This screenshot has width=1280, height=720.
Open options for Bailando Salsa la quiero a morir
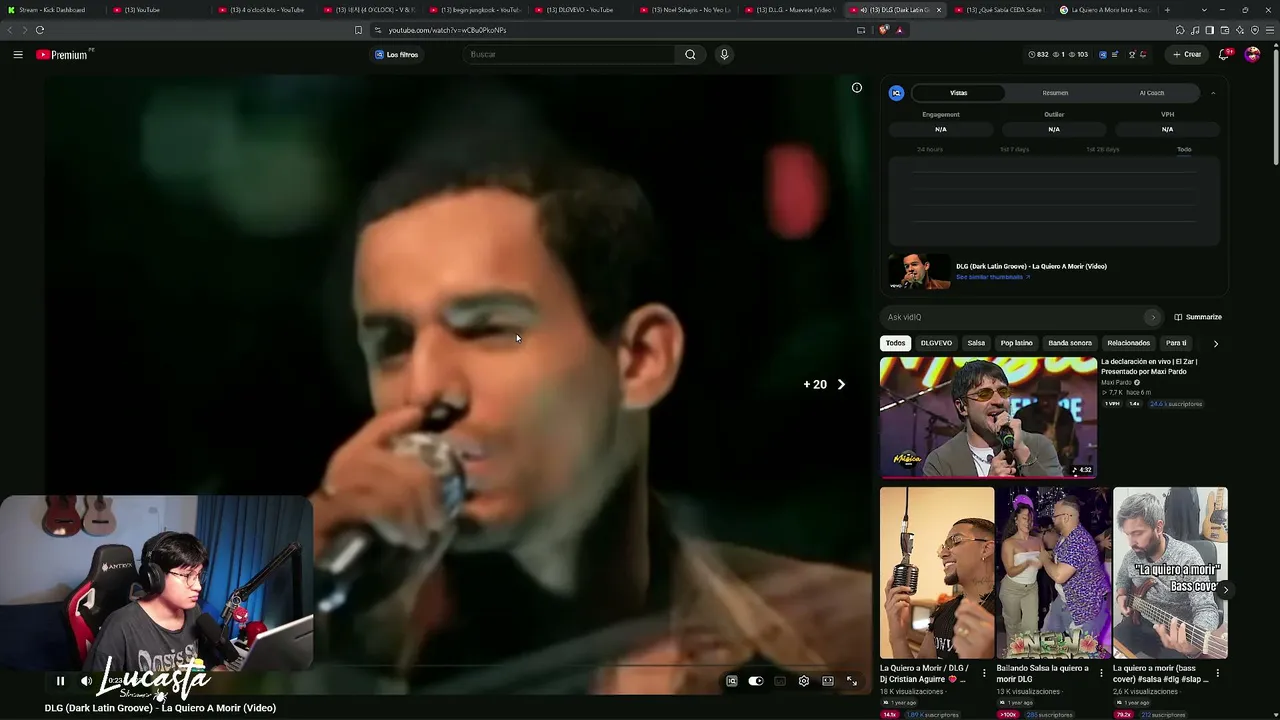point(1101,673)
